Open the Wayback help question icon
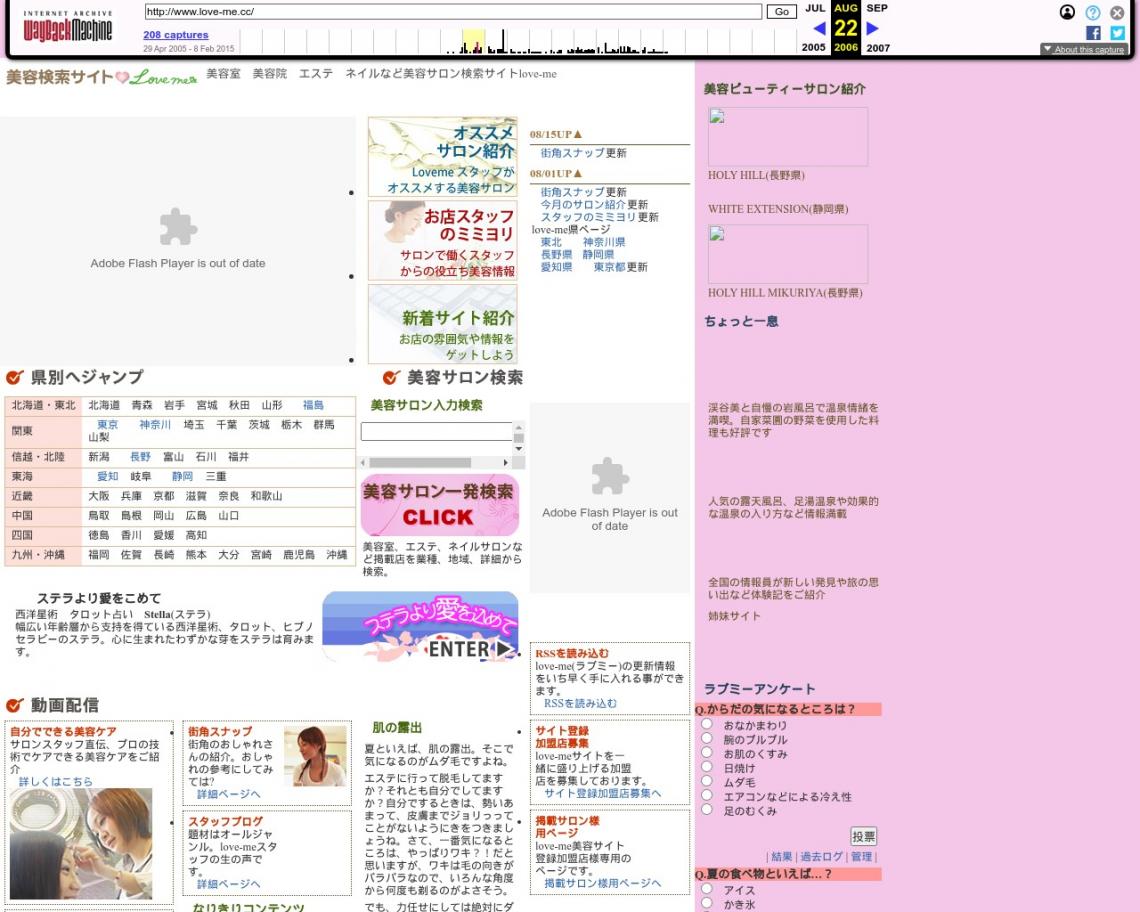The width and height of the screenshot is (1140, 912). click(x=1093, y=12)
